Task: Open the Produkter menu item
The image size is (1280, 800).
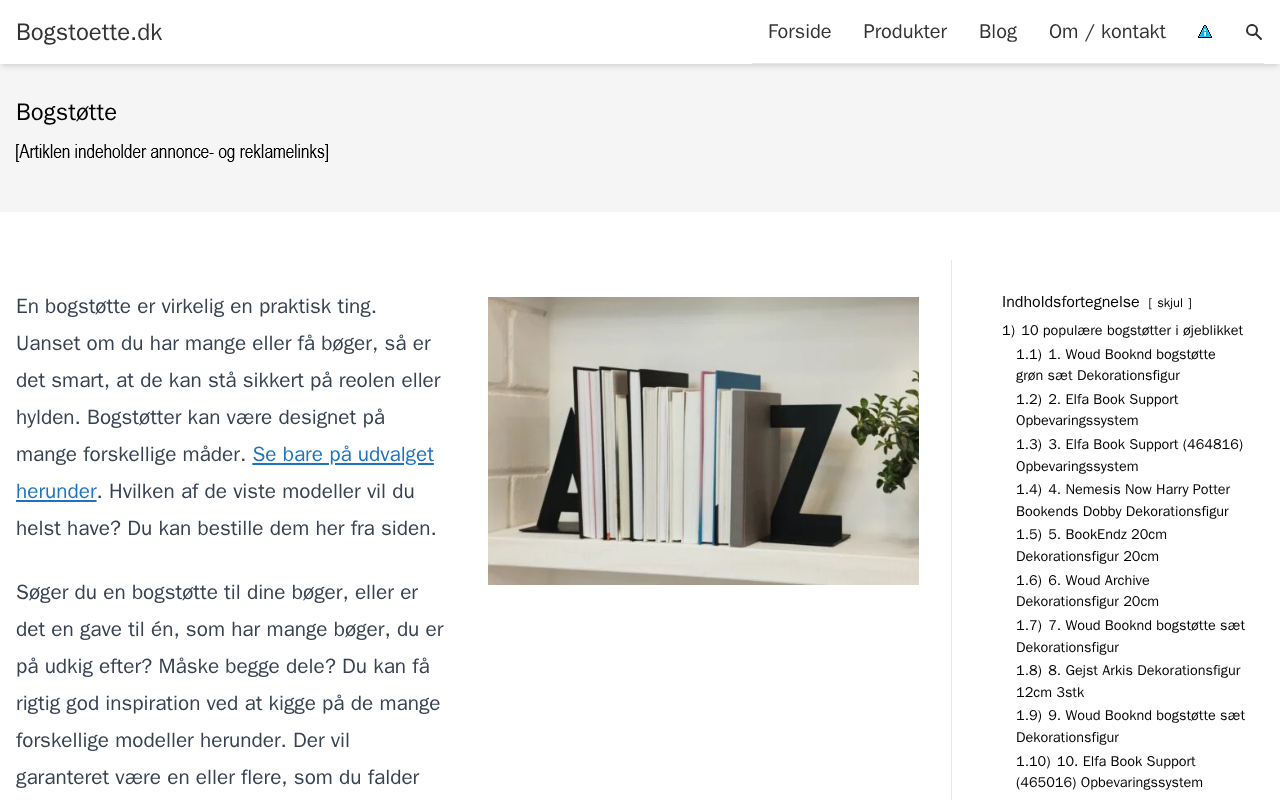Action: [x=905, y=32]
